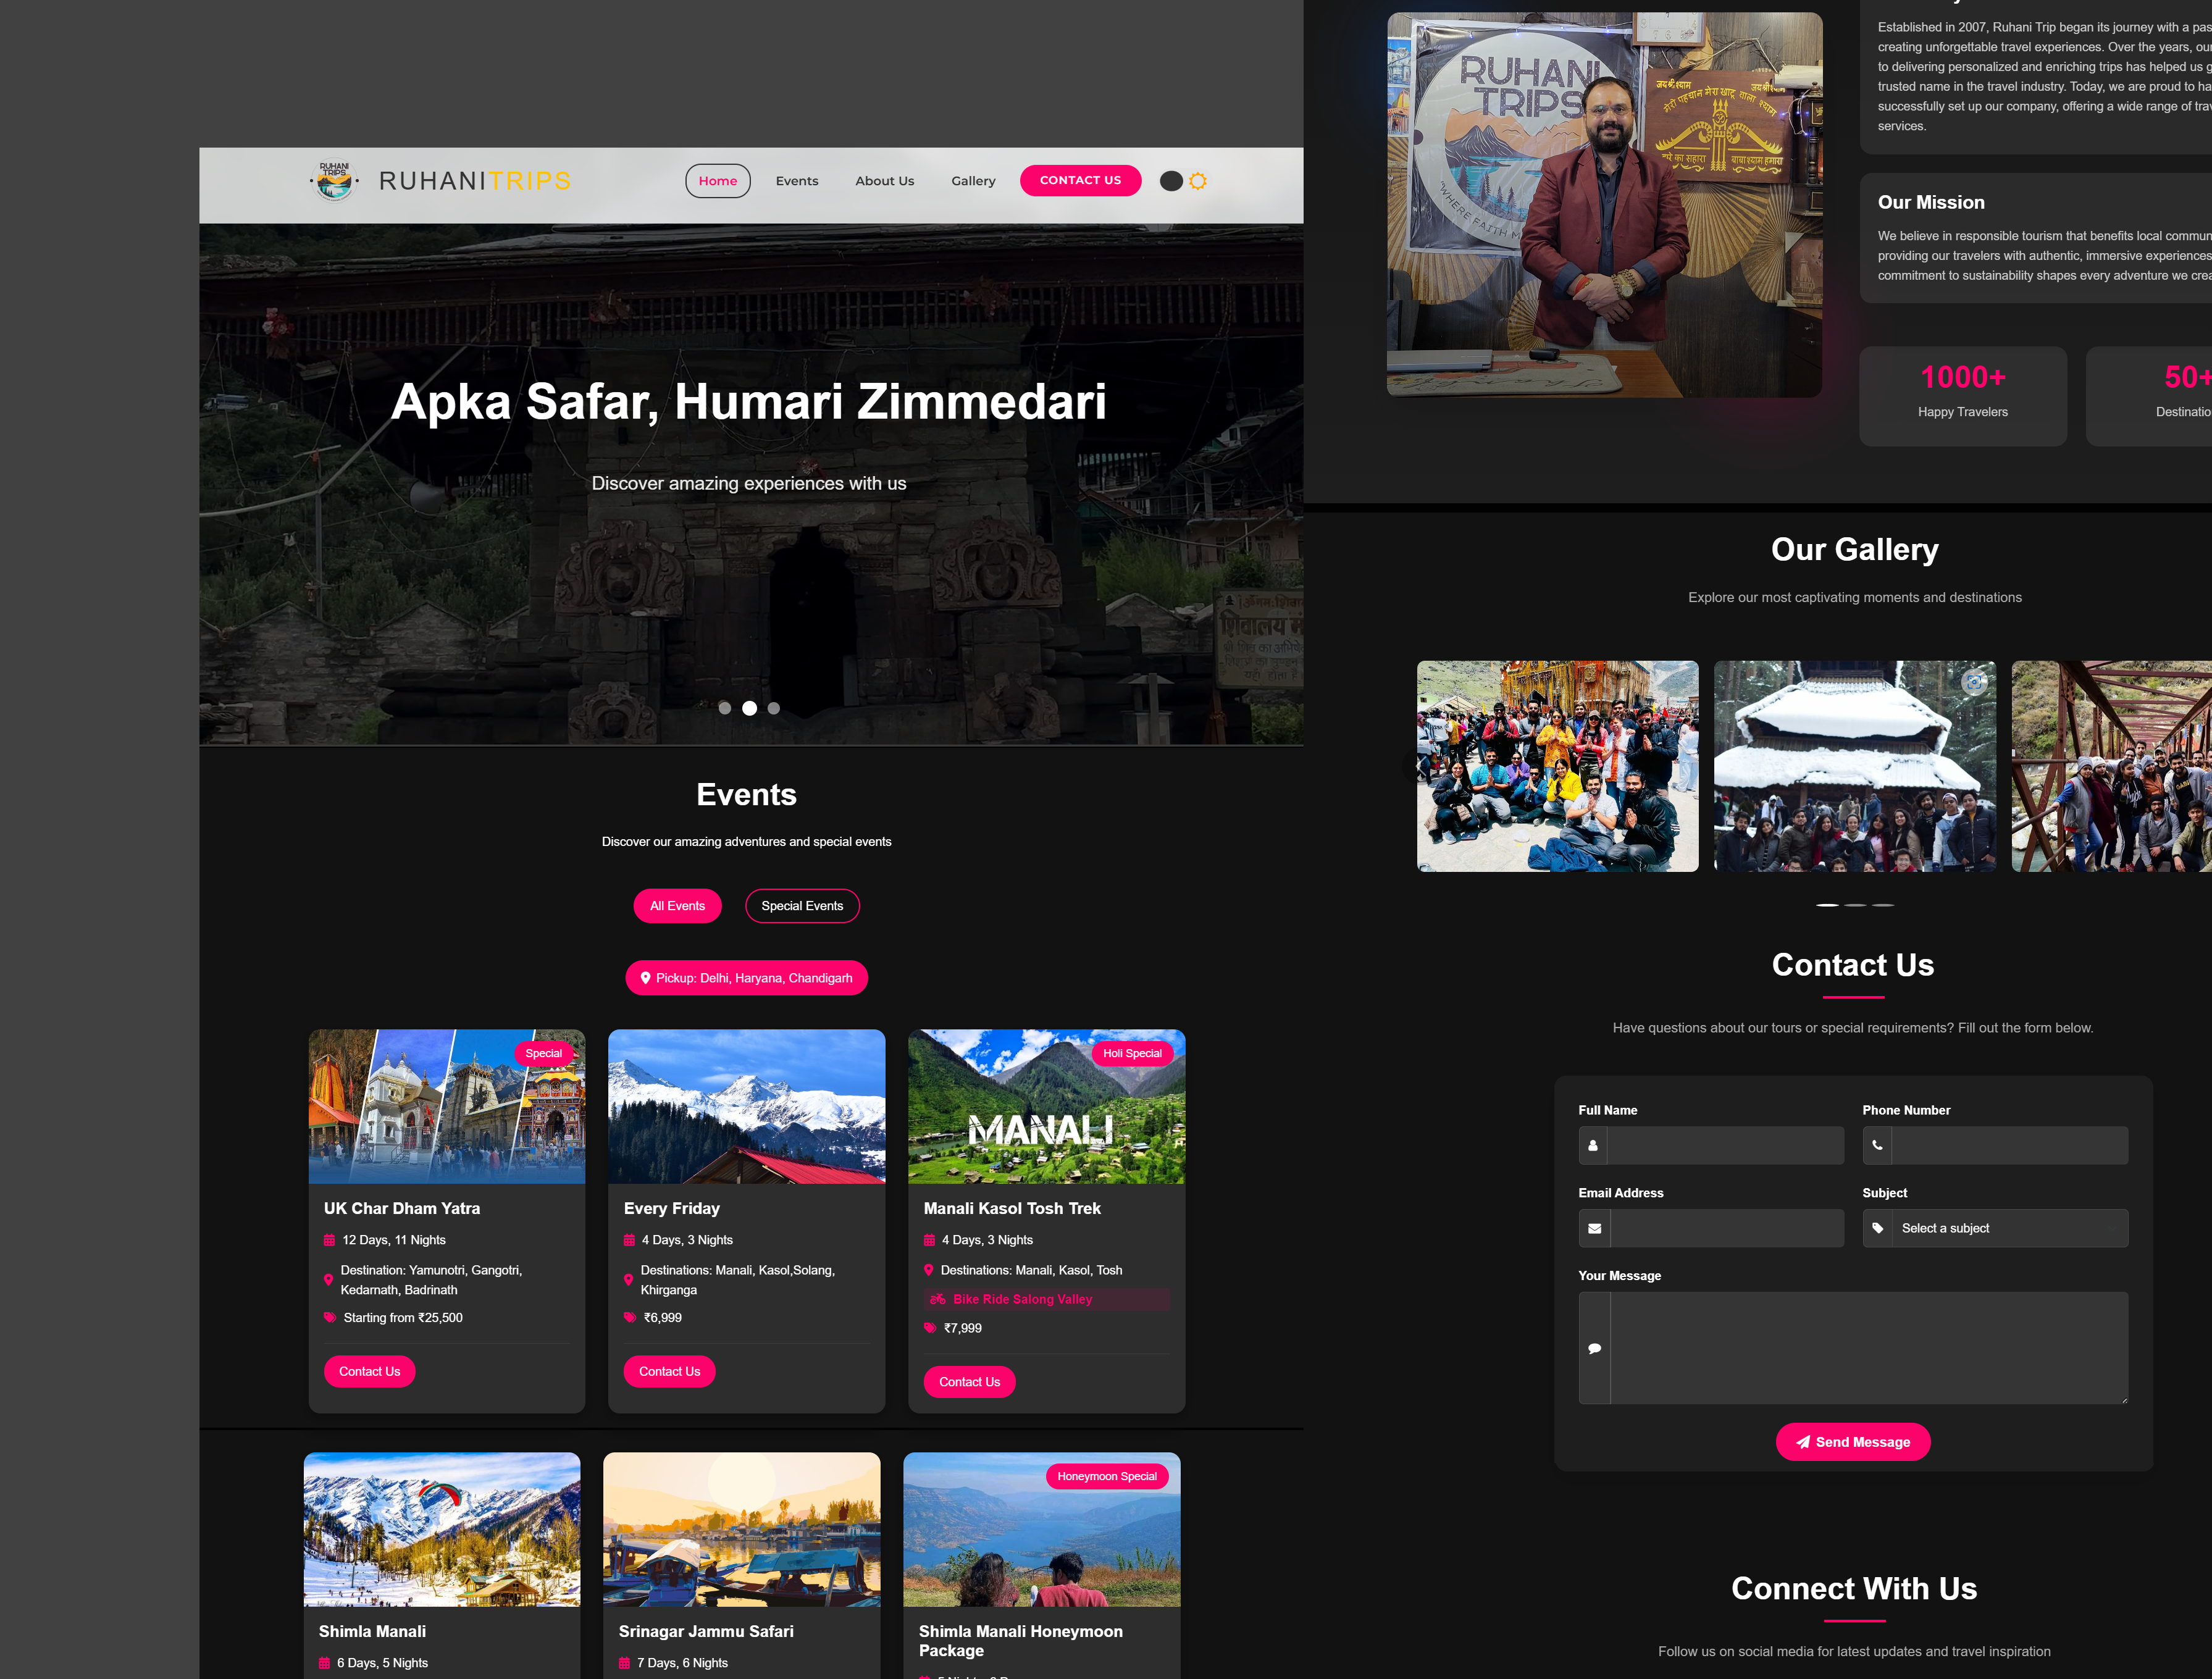Click the speech bubble icon beside Your Message

[1594, 1348]
